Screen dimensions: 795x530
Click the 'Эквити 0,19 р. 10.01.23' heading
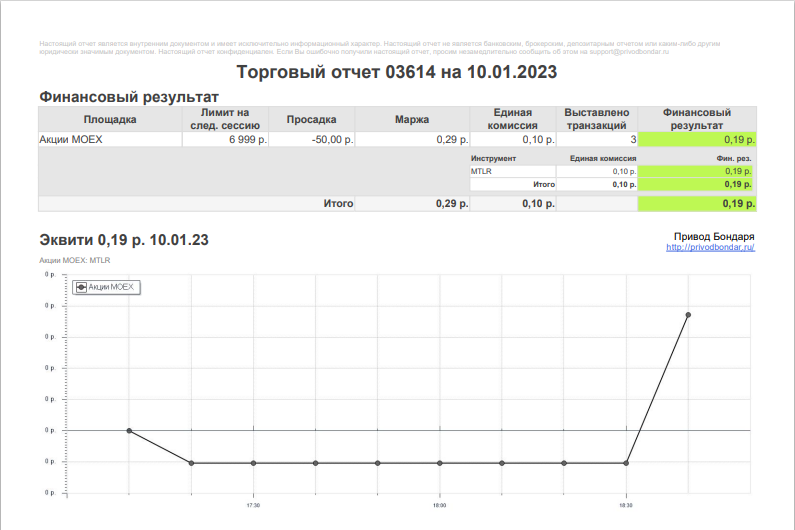coord(124,239)
